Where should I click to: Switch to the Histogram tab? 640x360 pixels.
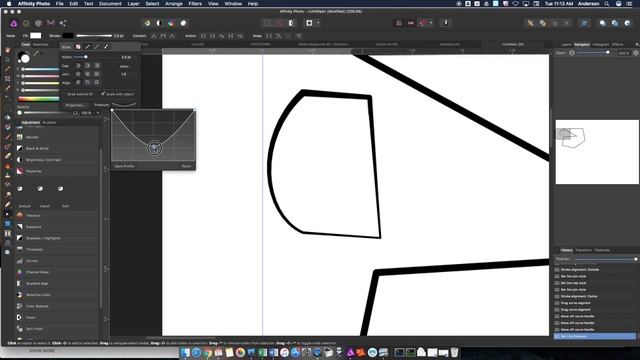pos(600,44)
